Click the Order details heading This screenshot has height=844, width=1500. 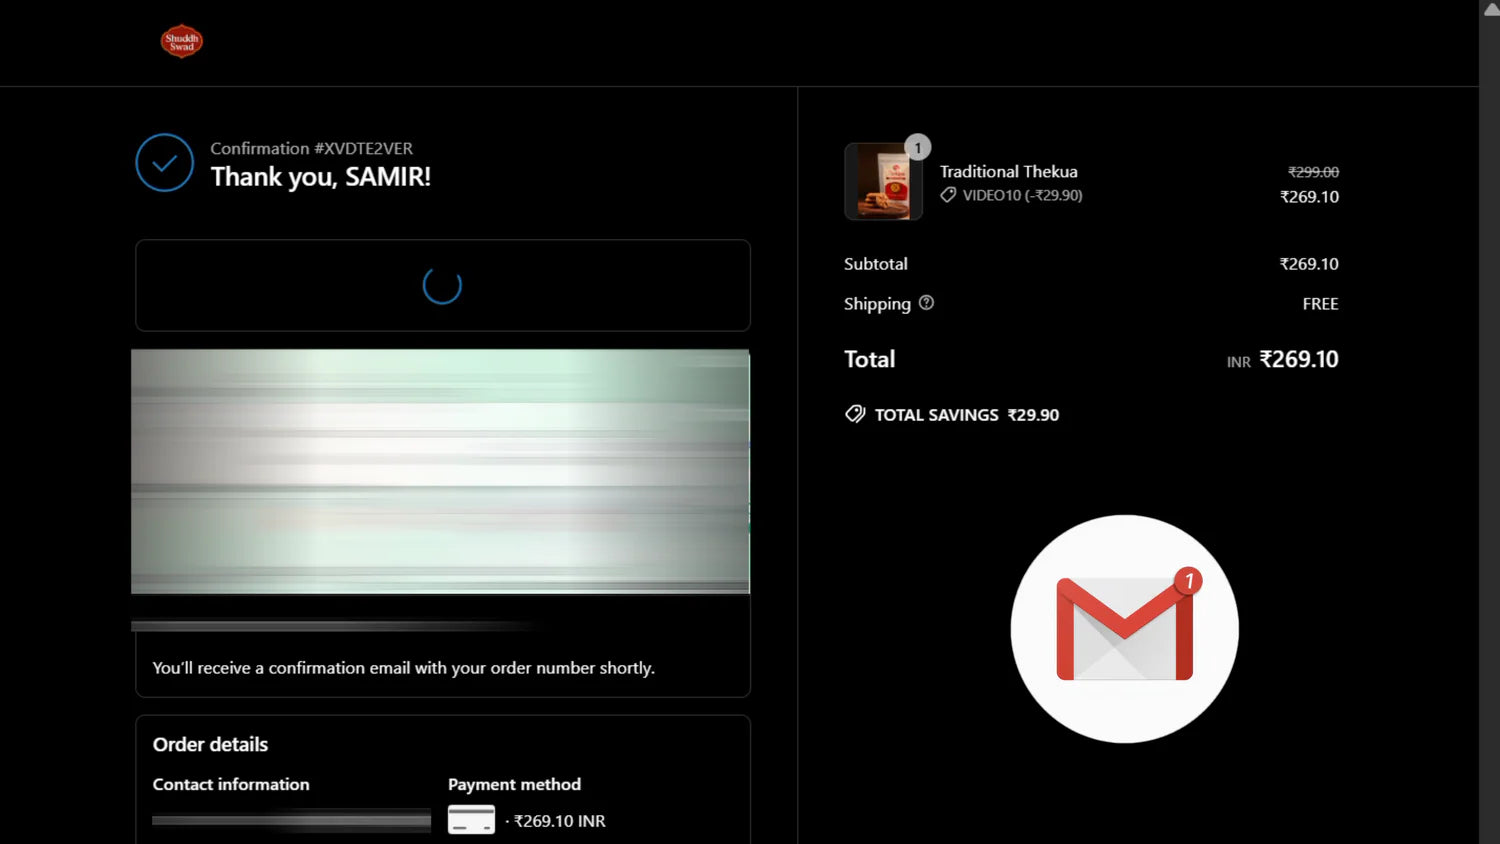pos(210,744)
